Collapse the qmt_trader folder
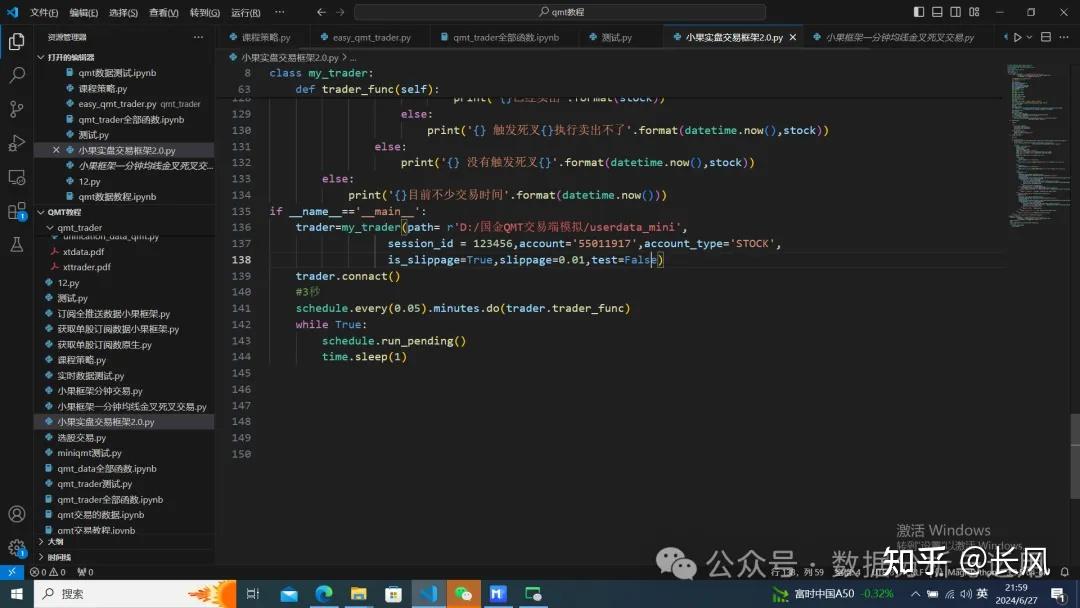Viewport: 1080px width, 608px height. tap(78, 227)
